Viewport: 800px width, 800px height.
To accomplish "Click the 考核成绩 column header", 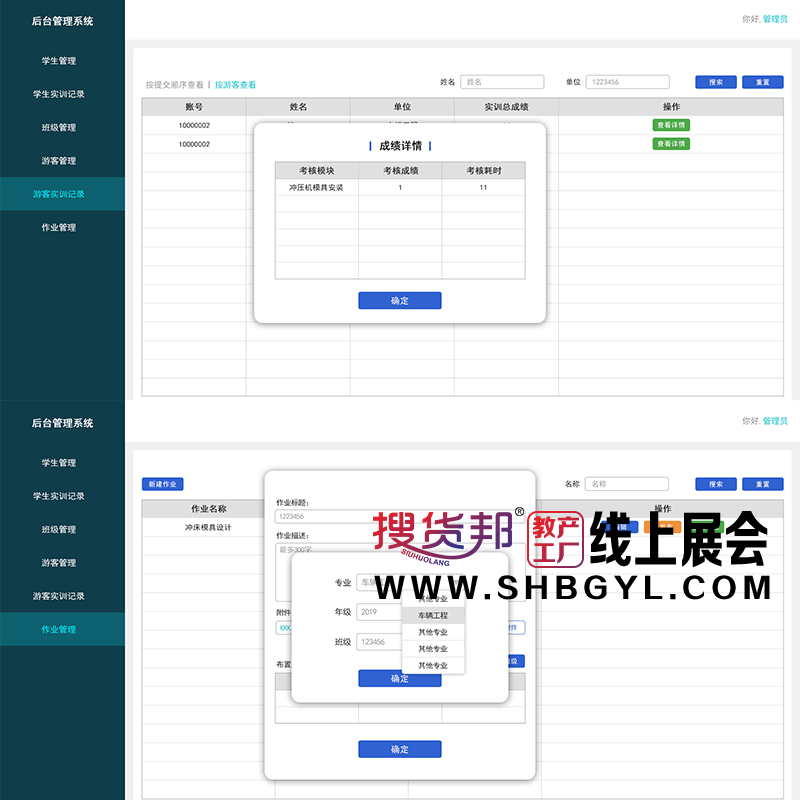I will (x=401, y=170).
